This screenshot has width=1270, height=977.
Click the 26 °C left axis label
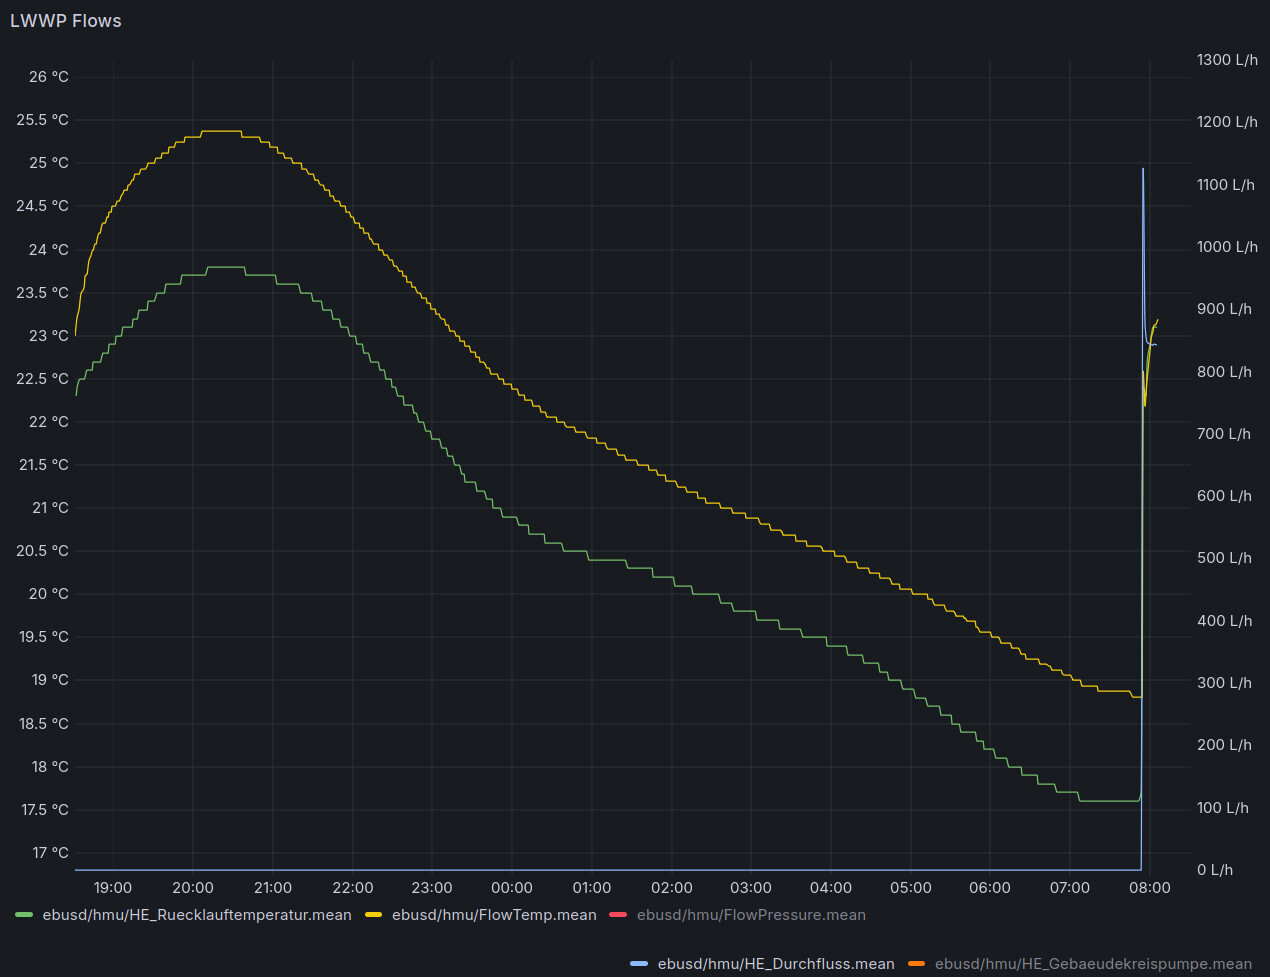point(48,77)
